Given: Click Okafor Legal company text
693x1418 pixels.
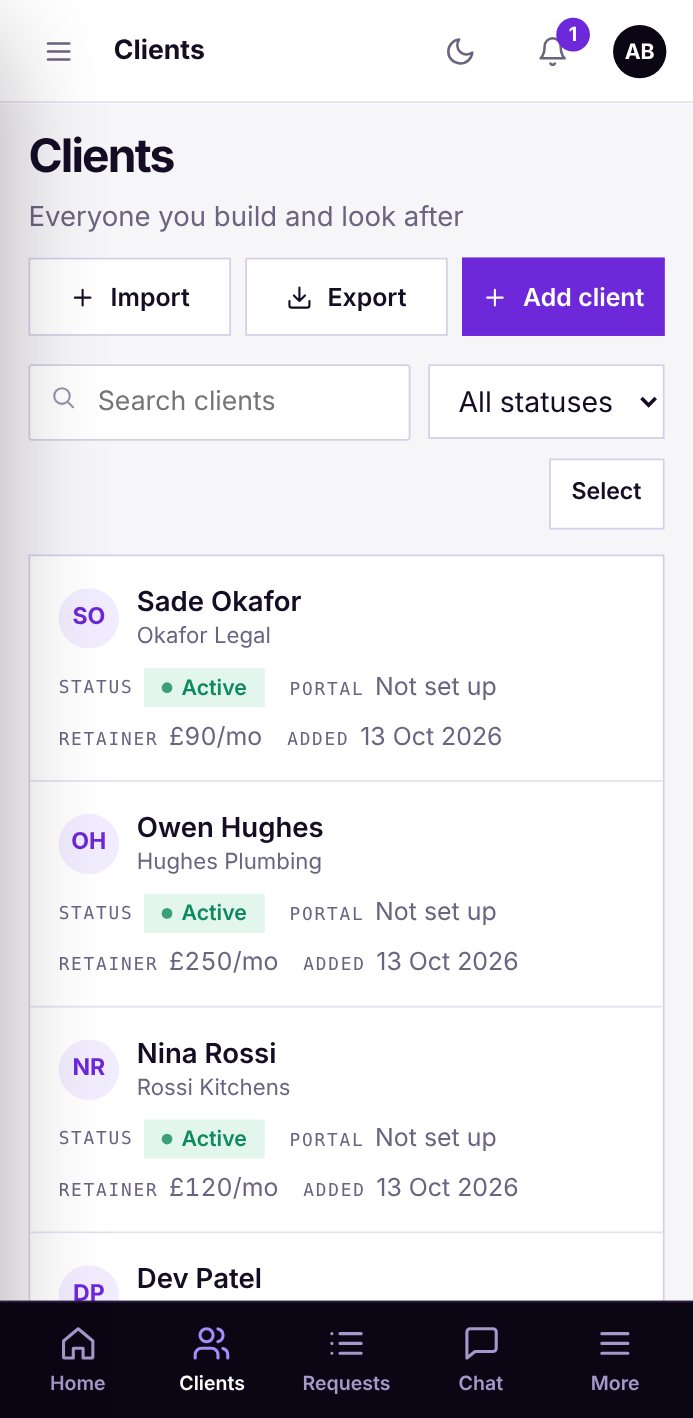Looking at the screenshot, I should pos(204,635).
